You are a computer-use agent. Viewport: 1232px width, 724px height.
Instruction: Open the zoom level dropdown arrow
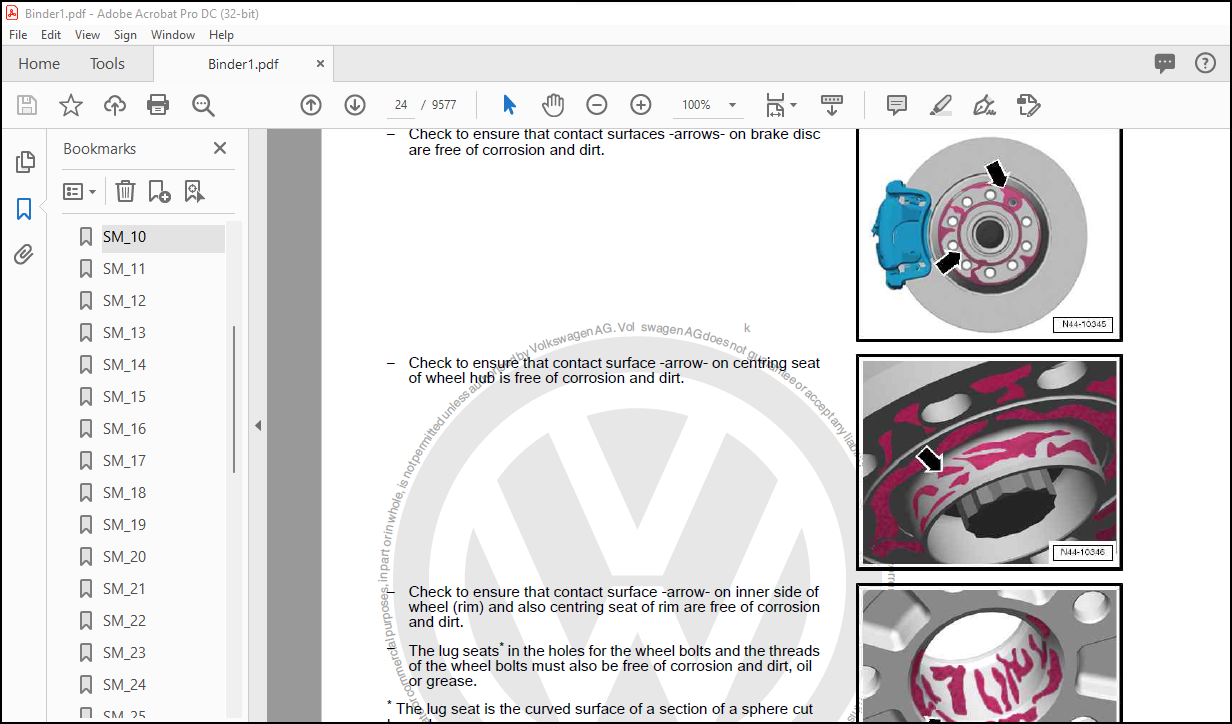733,105
